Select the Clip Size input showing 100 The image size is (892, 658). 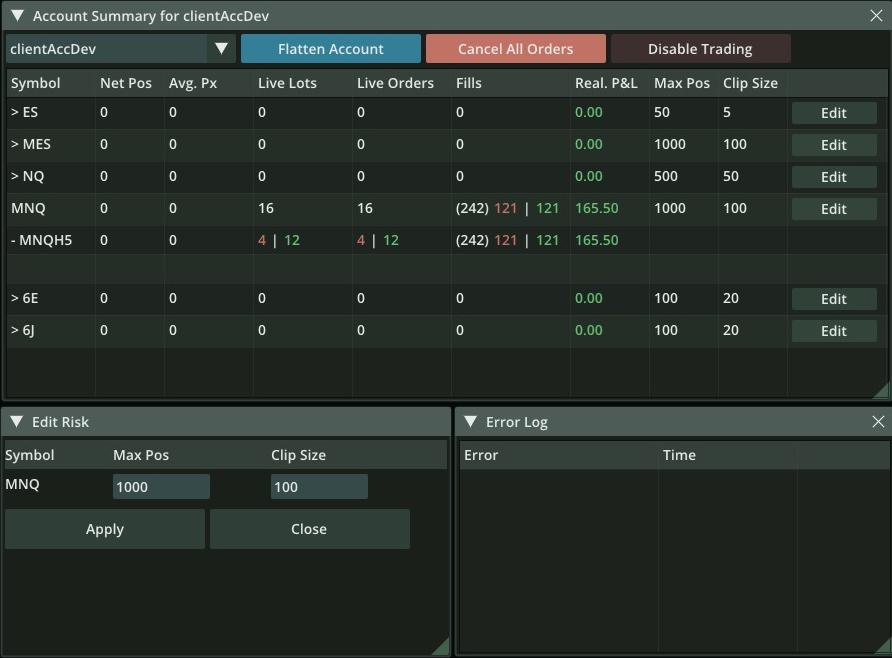click(x=318, y=486)
